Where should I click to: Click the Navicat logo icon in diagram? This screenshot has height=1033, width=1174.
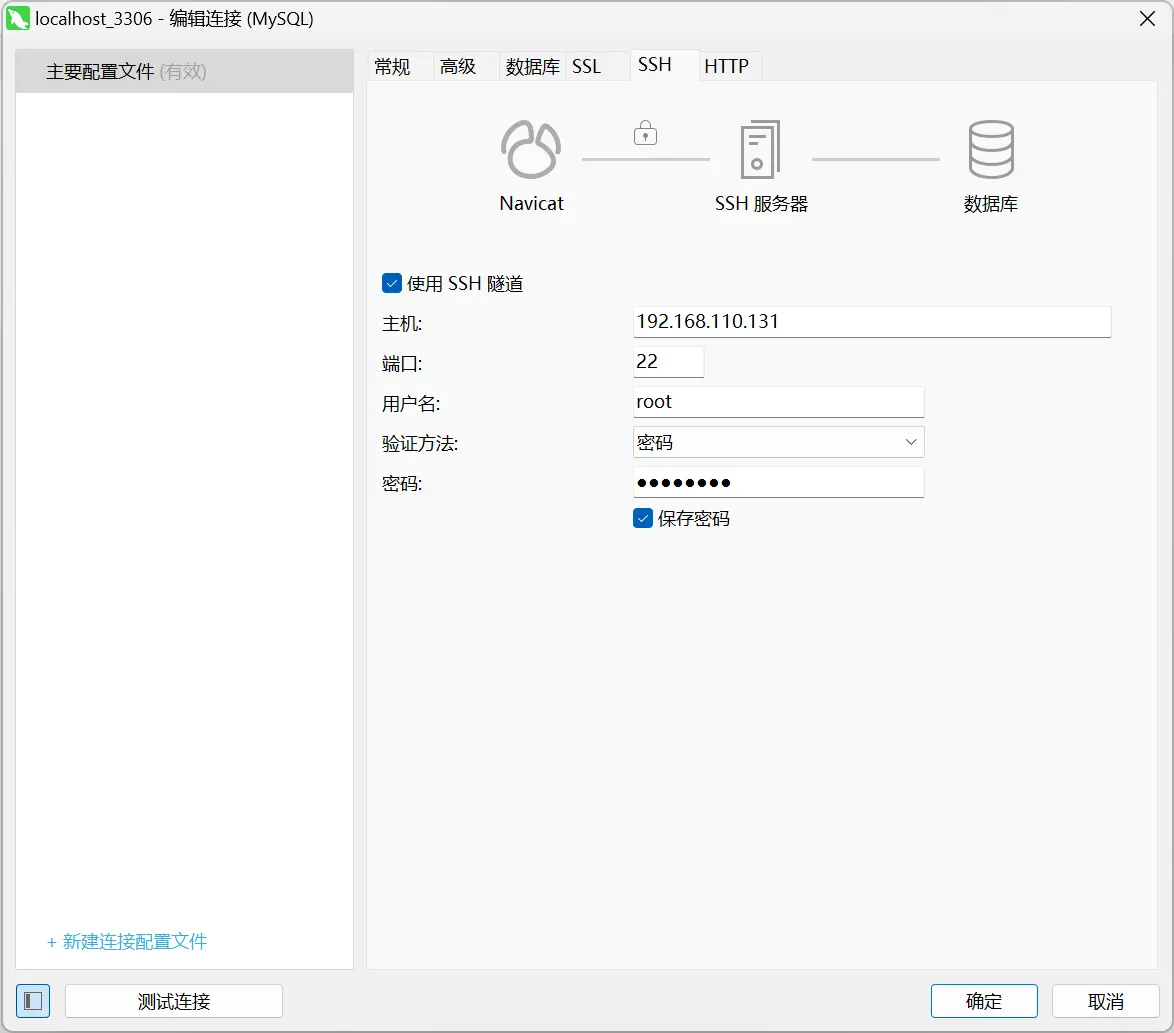[x=531, y=149]
